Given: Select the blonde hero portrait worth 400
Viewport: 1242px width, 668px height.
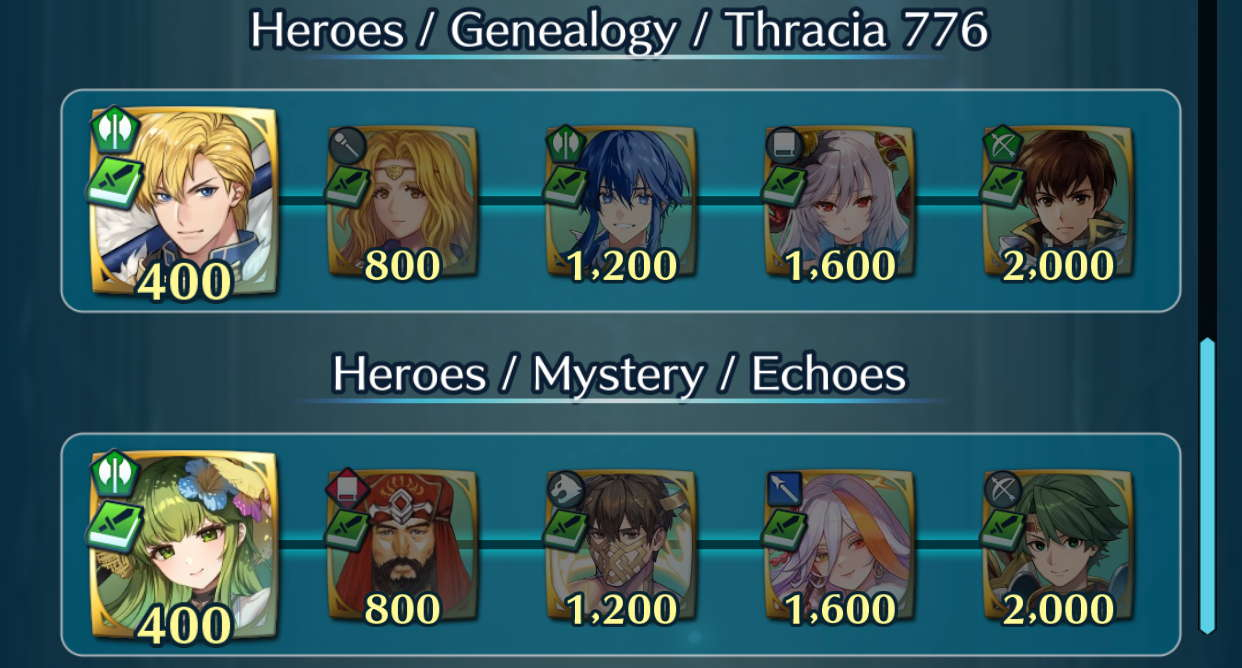Looking at the screenshot, I should click(x=184, y=201).
